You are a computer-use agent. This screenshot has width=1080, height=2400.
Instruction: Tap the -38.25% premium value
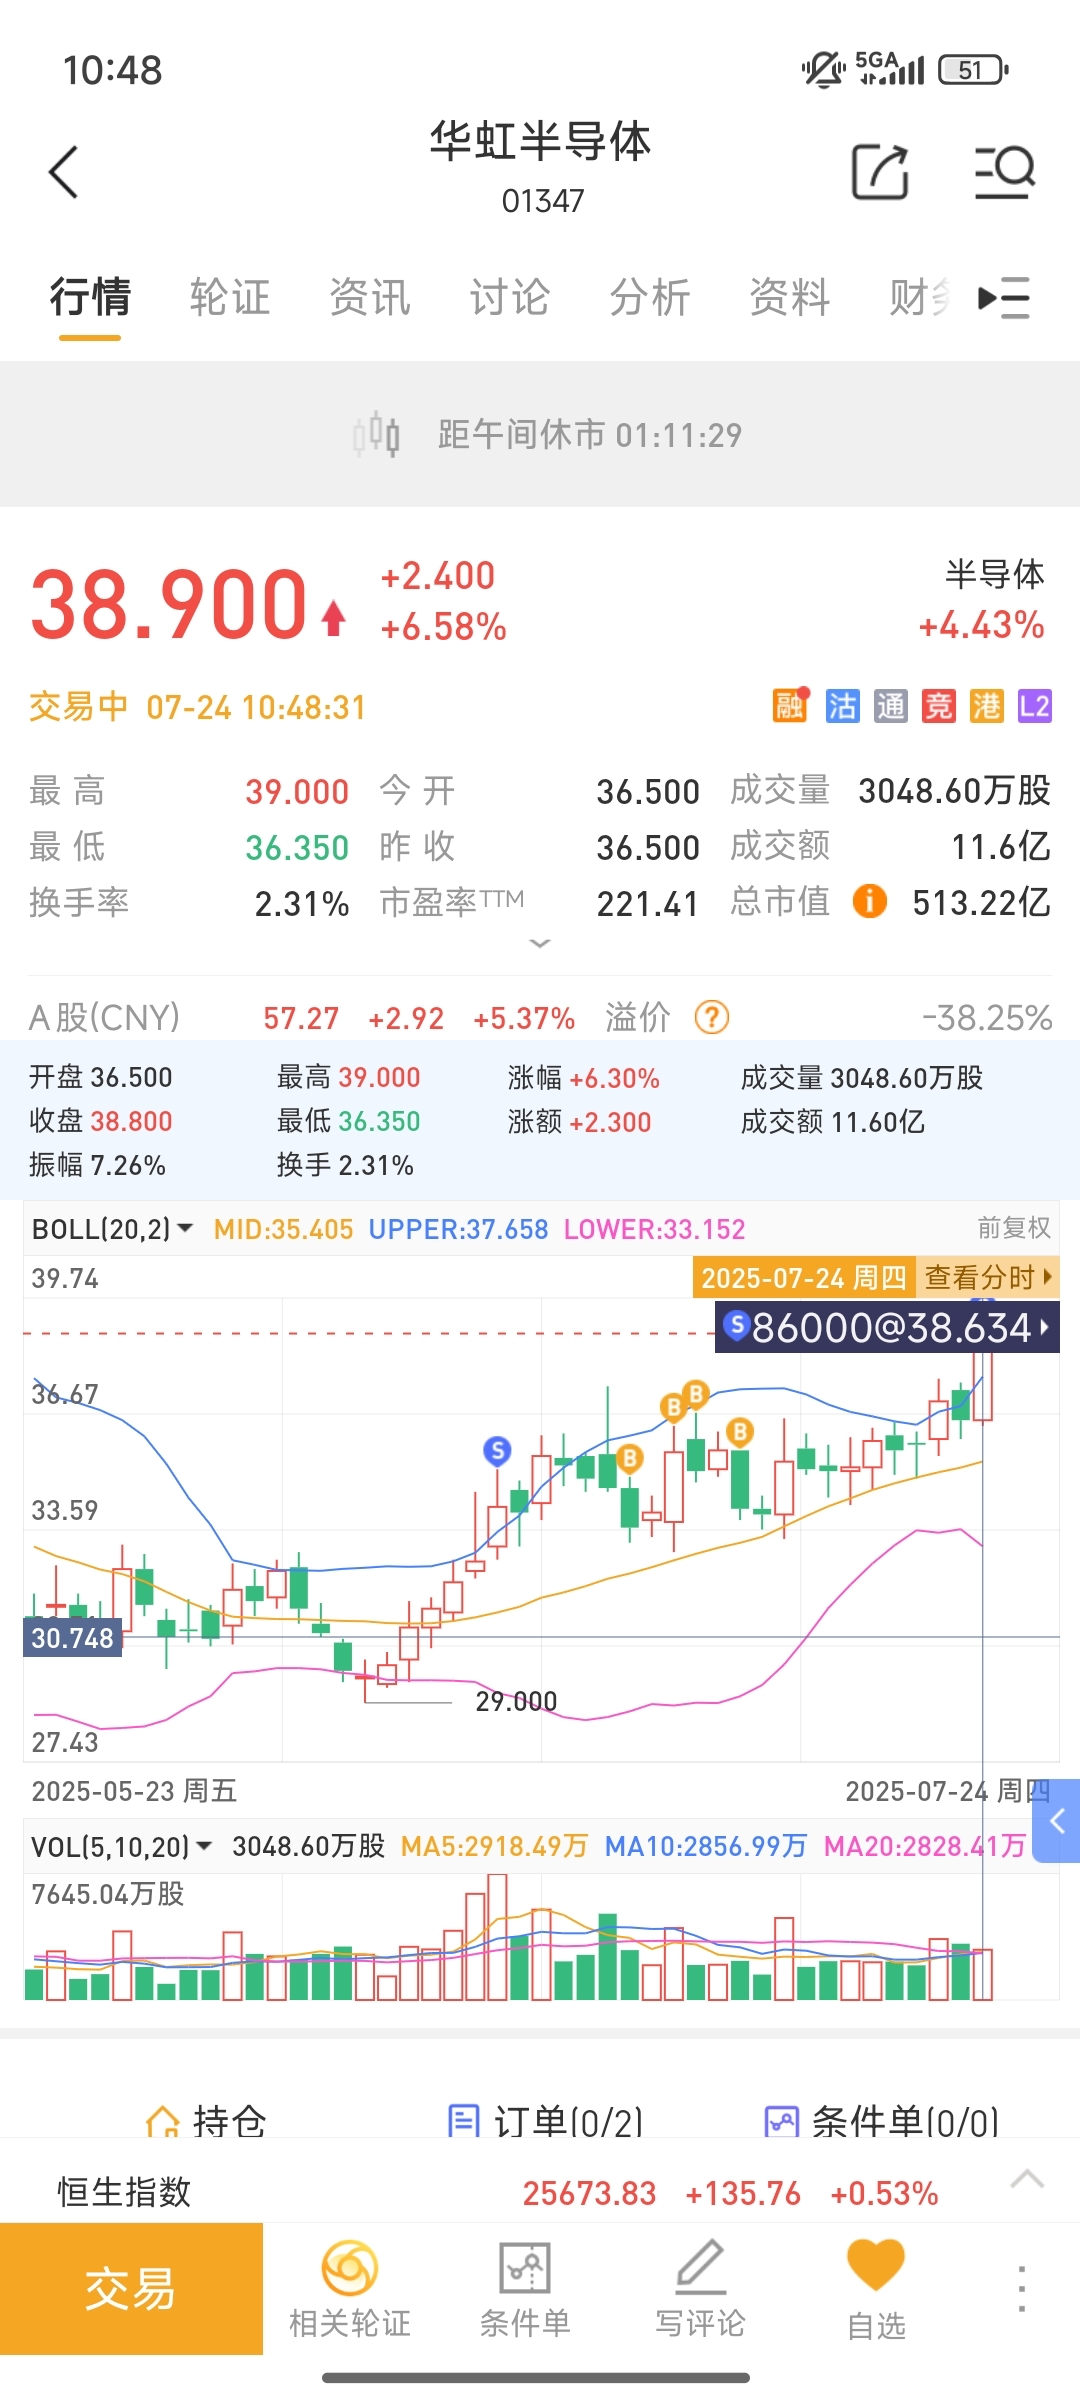987,1018
